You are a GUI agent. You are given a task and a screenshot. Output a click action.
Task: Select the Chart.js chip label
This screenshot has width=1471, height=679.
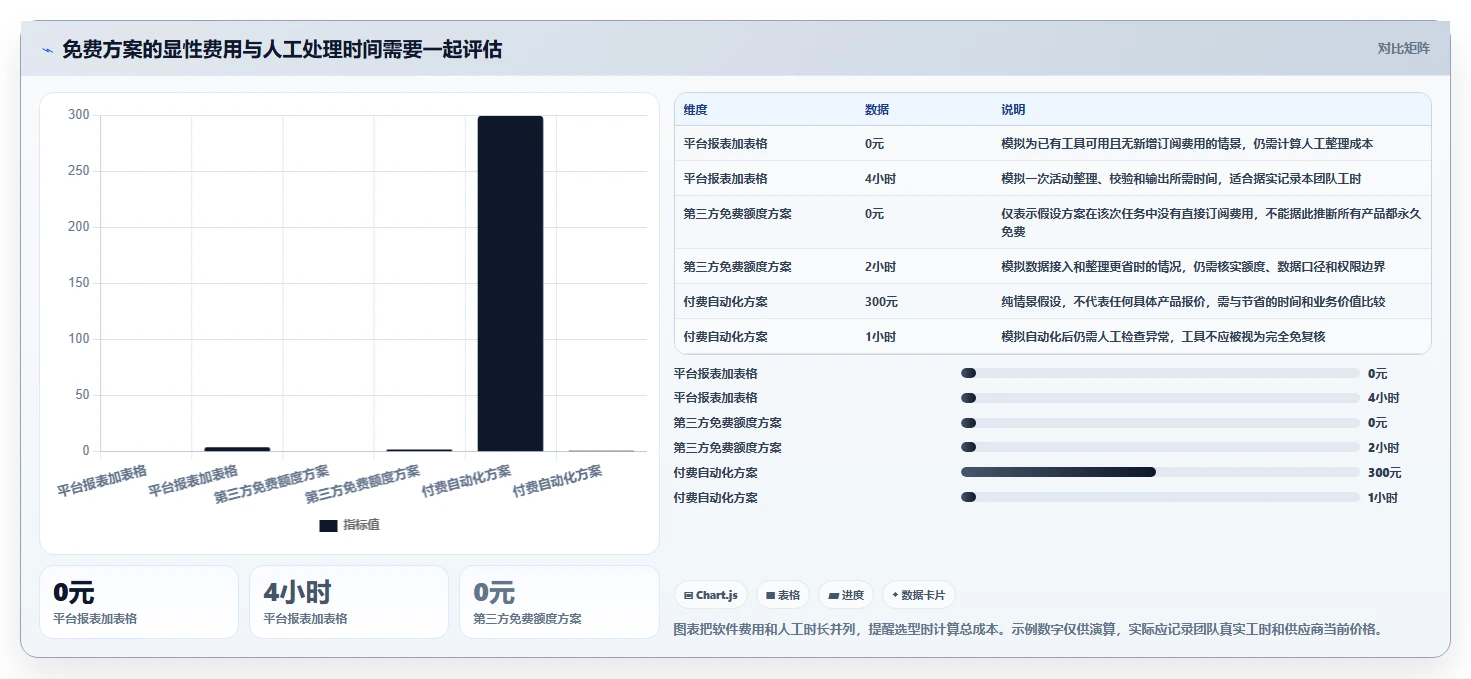[x=717, y=595]
